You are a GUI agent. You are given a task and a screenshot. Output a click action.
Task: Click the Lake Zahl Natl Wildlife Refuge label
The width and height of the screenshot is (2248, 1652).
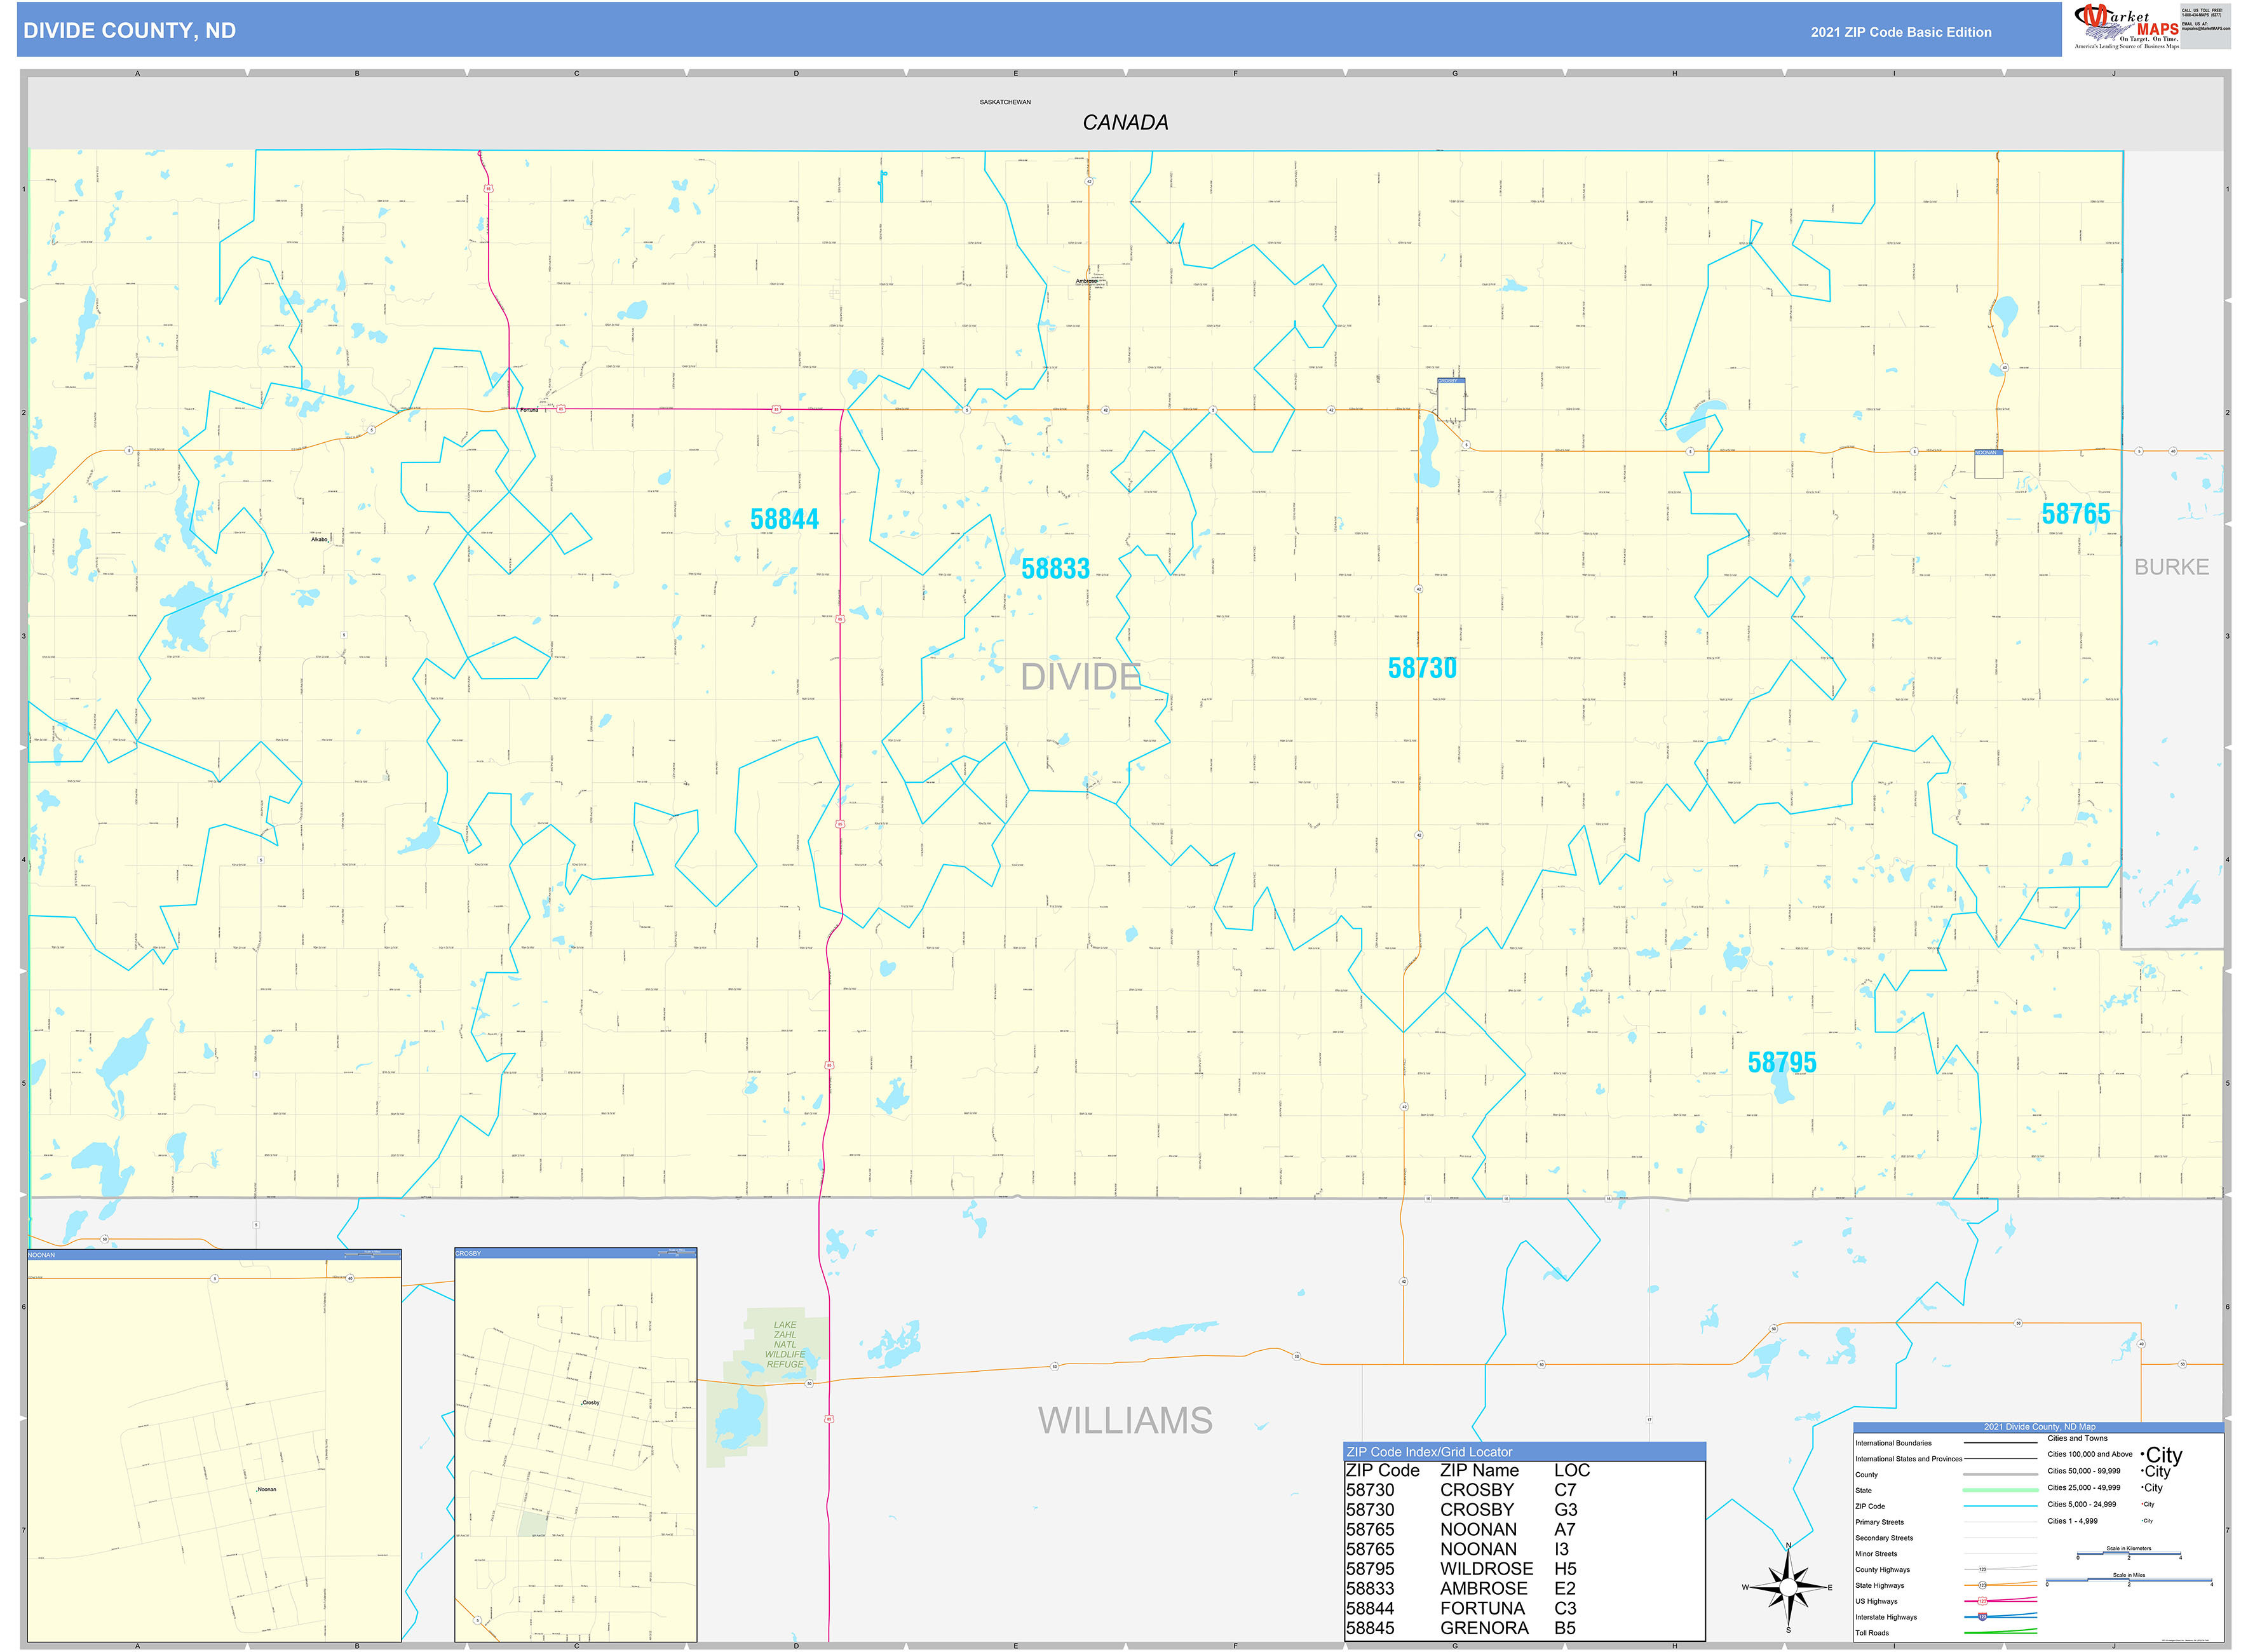click(x=785, y=1344)
